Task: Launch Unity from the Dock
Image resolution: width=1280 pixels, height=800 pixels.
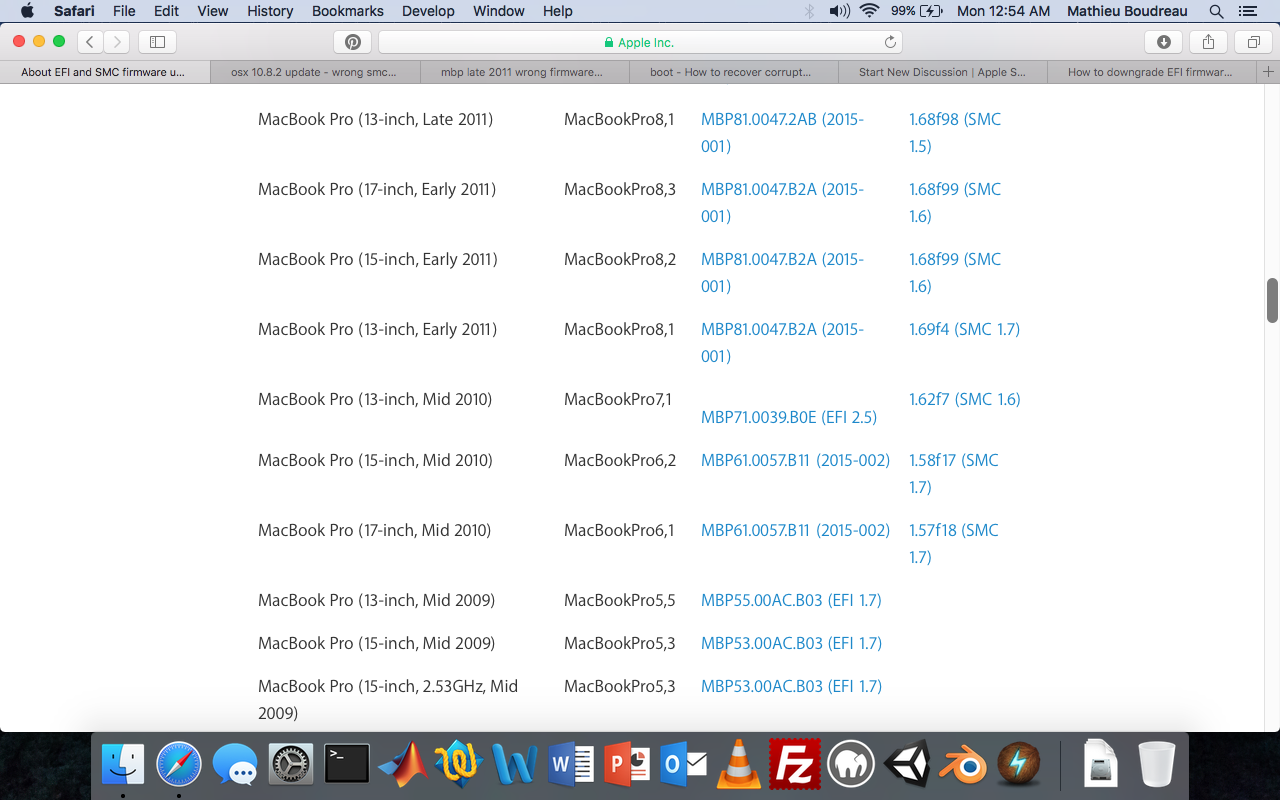Action: point(908,765)
